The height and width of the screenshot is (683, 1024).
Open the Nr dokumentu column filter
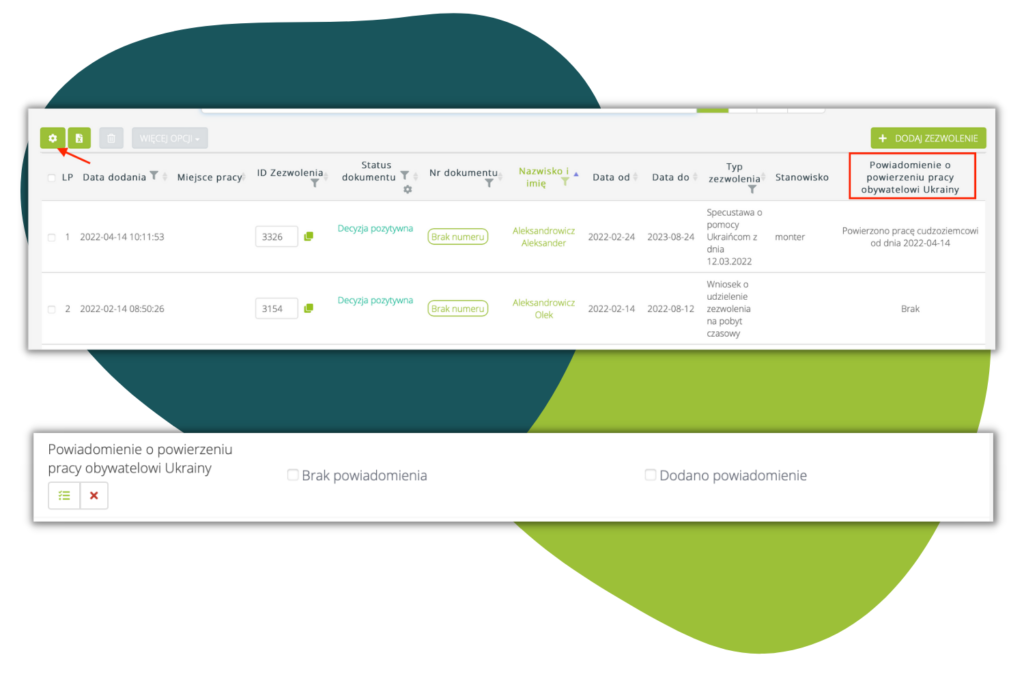(489, 183)
